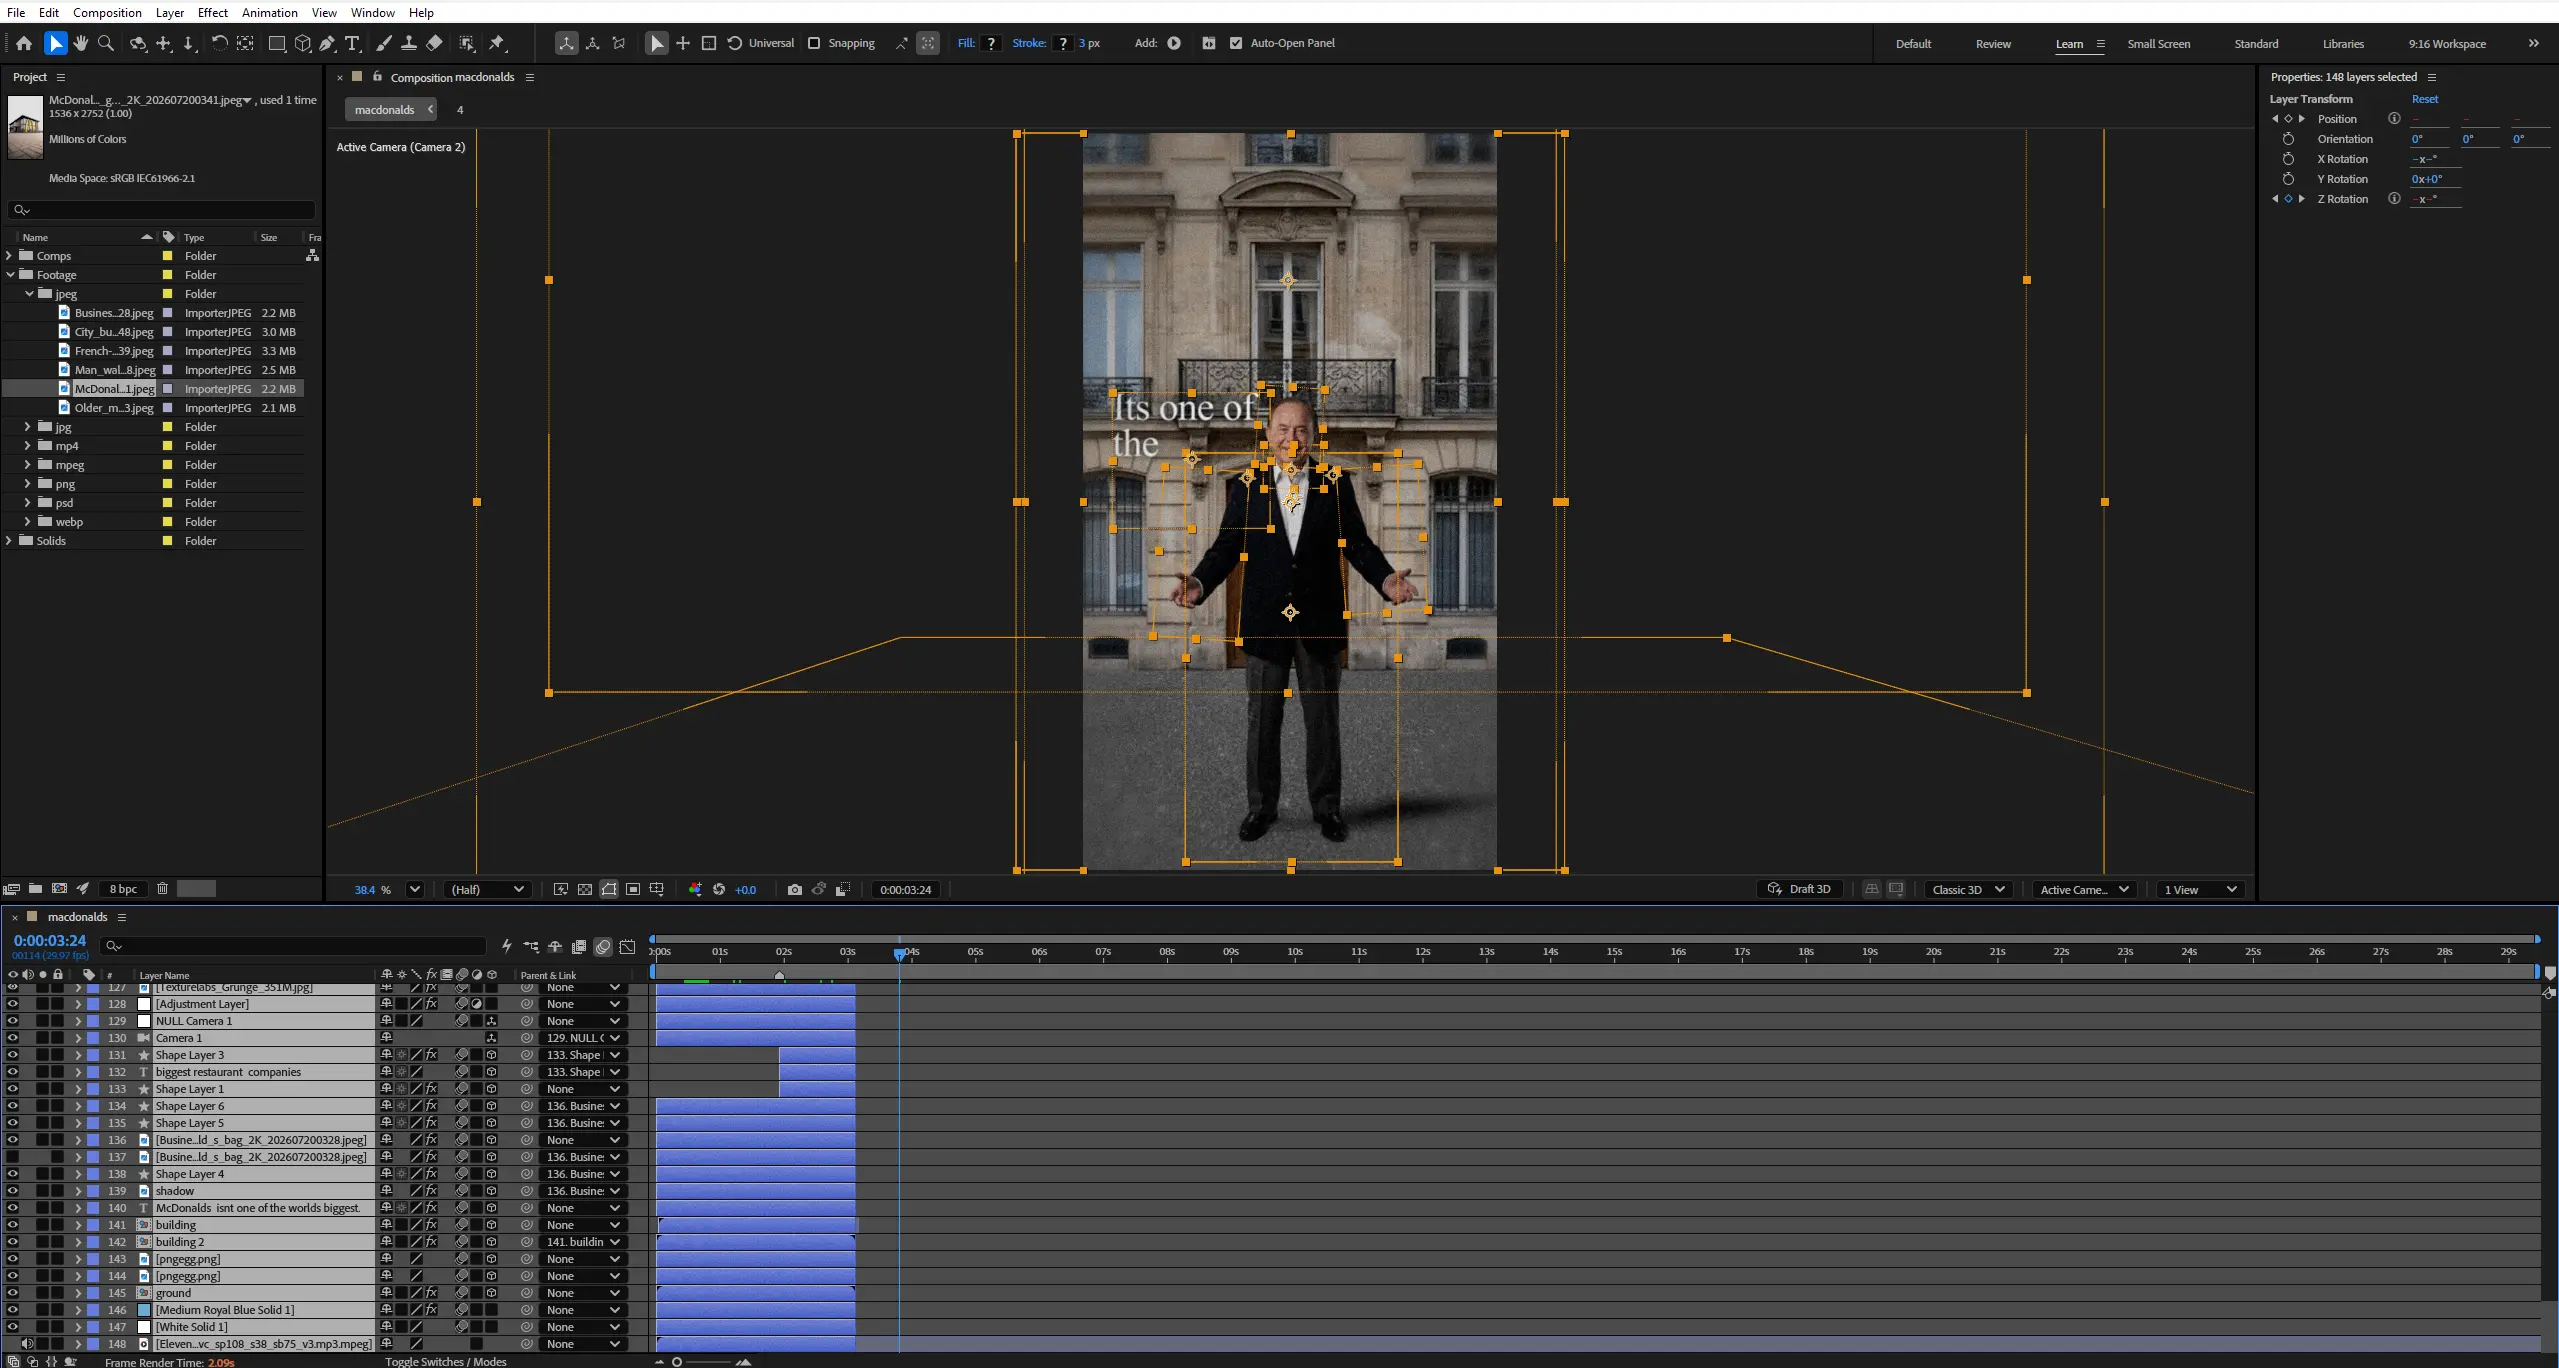The height and width of the screenshot is (1368, 2559).
Task: Click Toggle Switches / Modes
Action: coord(446,1361)
